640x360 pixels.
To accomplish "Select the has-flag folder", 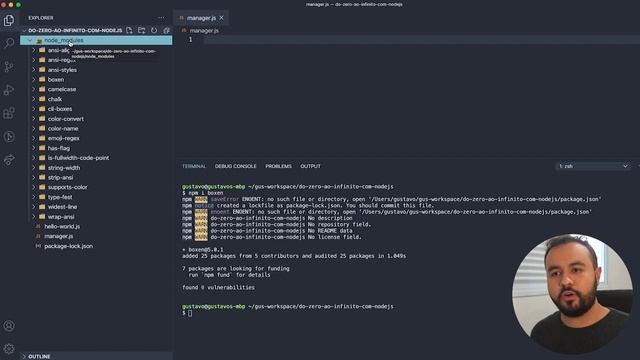I will tap(96, 148).
